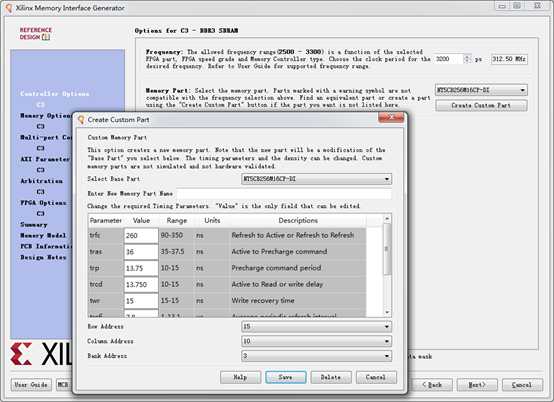Open the Bank Address dropdown
This screenshot has width=554, height=402.
tap(317, 356)
